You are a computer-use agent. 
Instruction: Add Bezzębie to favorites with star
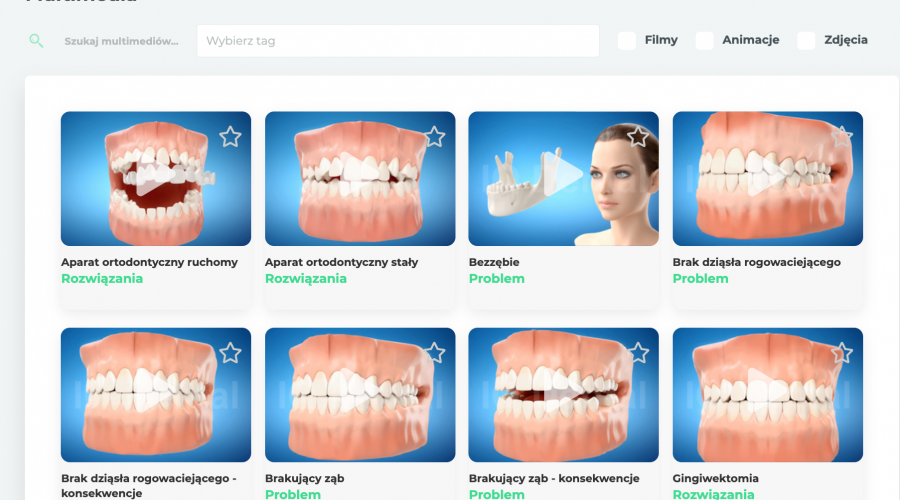[638, 137]
